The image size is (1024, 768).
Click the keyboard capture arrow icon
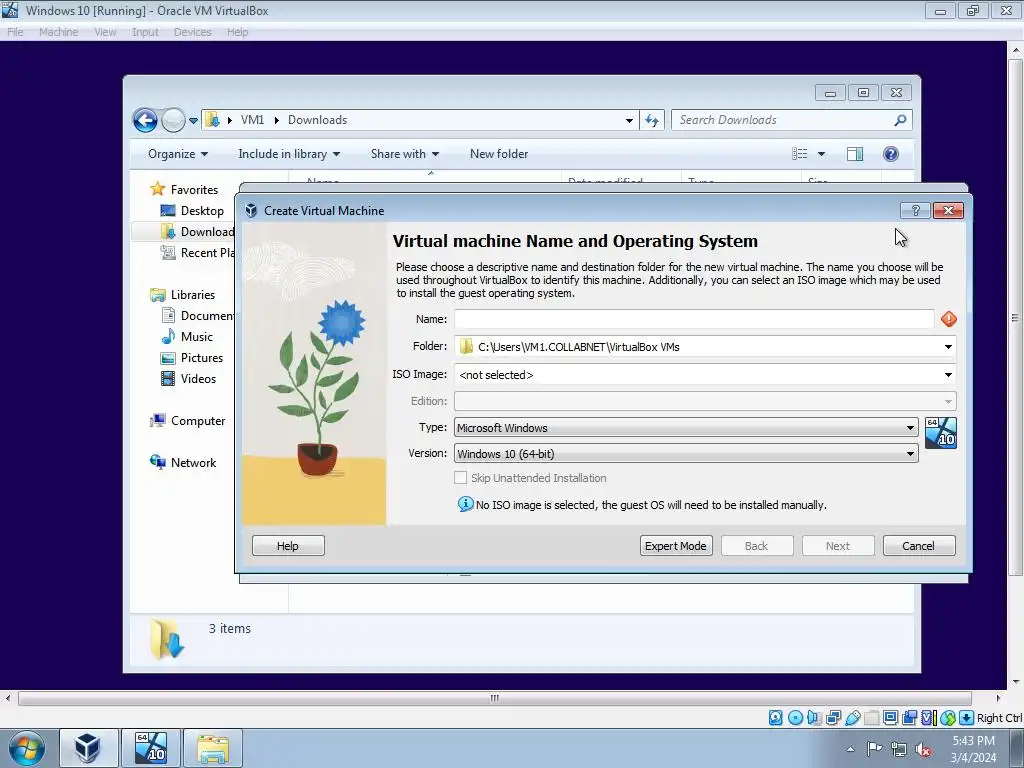click(x=967, y=718)
